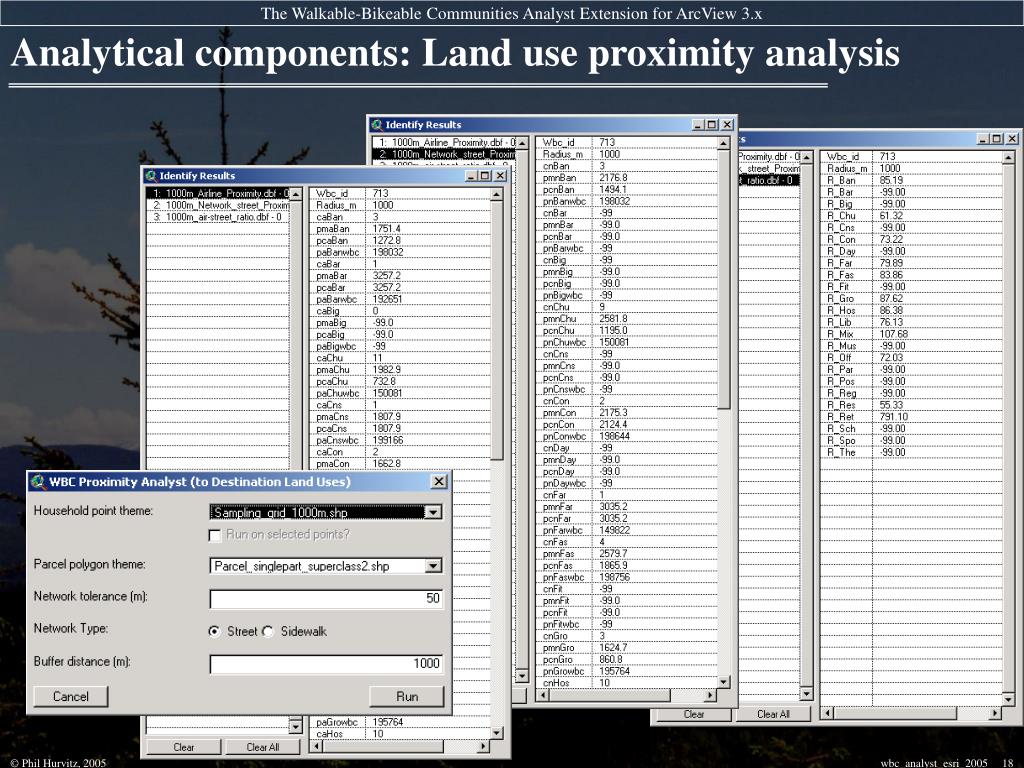Click the pmnBan value 2176.8
Viewport: 1024px width, 768px height.
[x=613, y=178]
